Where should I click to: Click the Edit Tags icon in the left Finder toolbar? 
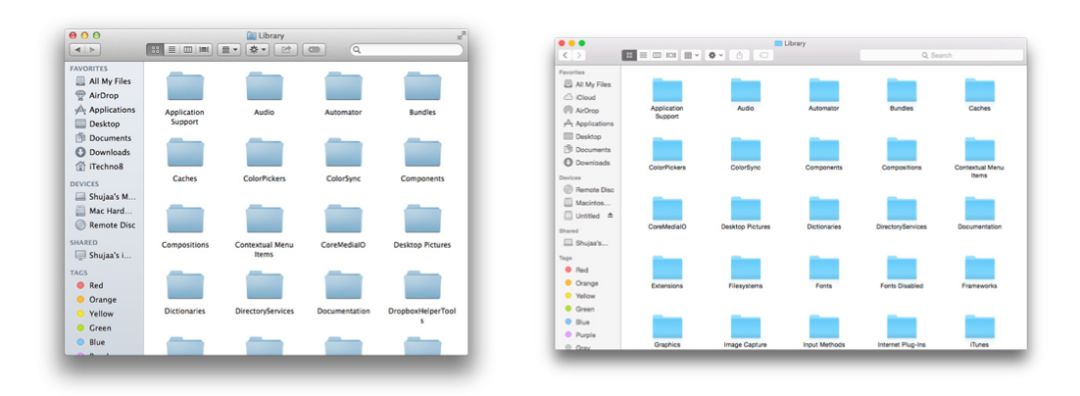point(314,50)
